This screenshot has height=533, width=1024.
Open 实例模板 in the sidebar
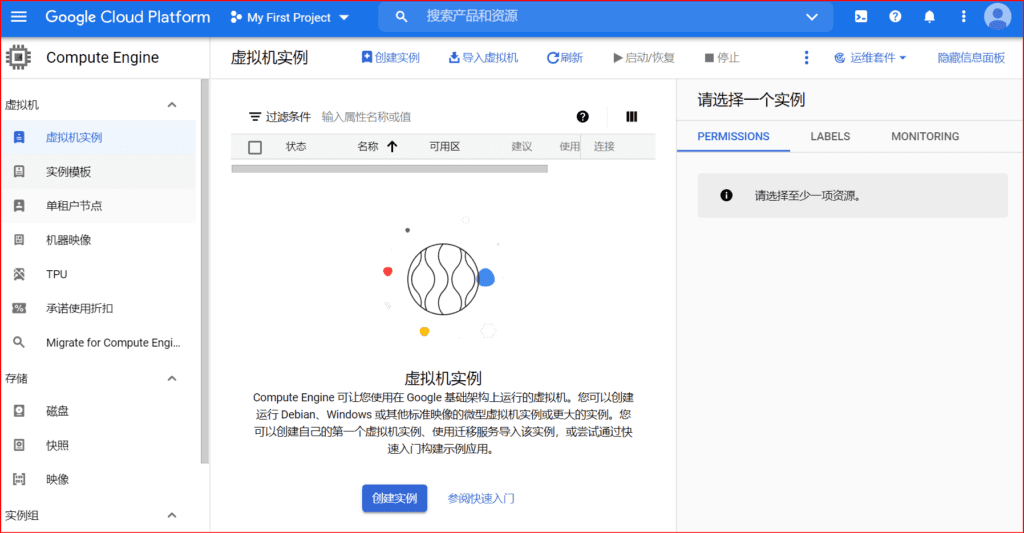(x=98, y=172)
